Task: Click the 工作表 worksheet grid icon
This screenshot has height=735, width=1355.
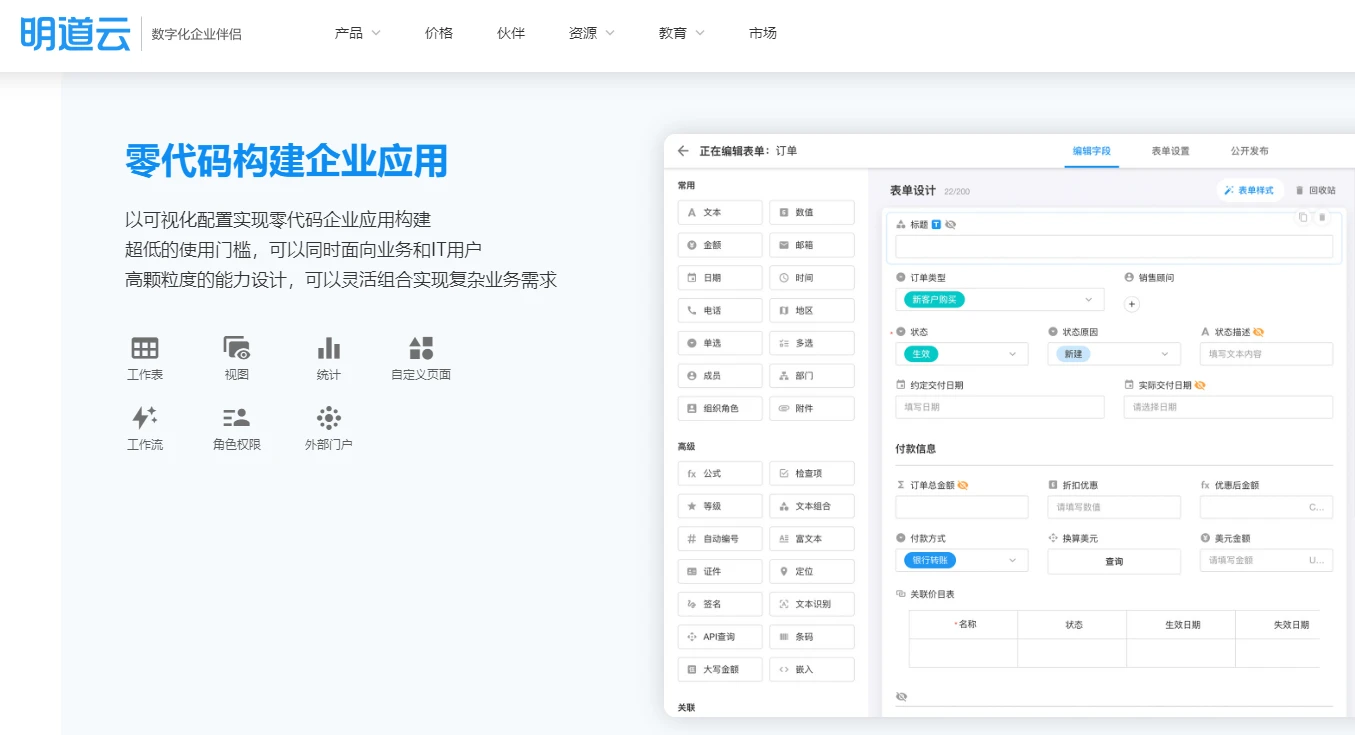Action: click(x=145, y=348)
